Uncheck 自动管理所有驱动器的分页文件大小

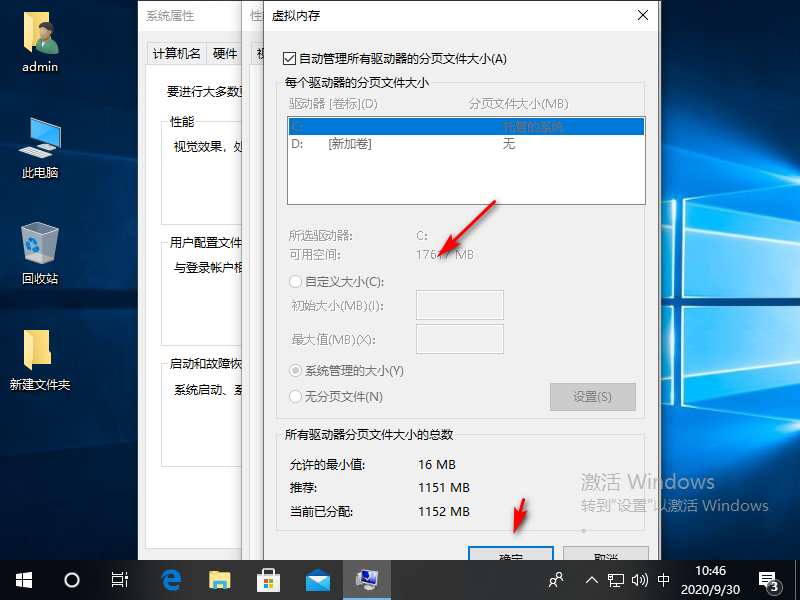click(290, 58)
